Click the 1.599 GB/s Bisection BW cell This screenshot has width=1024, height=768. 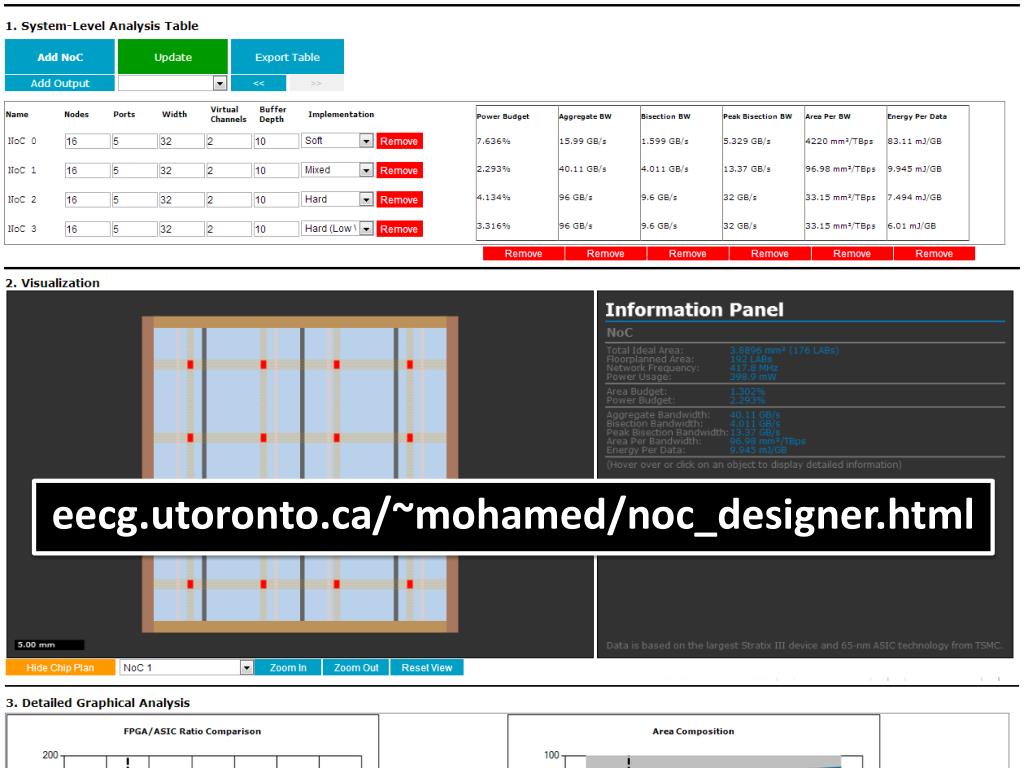(665, 141)
